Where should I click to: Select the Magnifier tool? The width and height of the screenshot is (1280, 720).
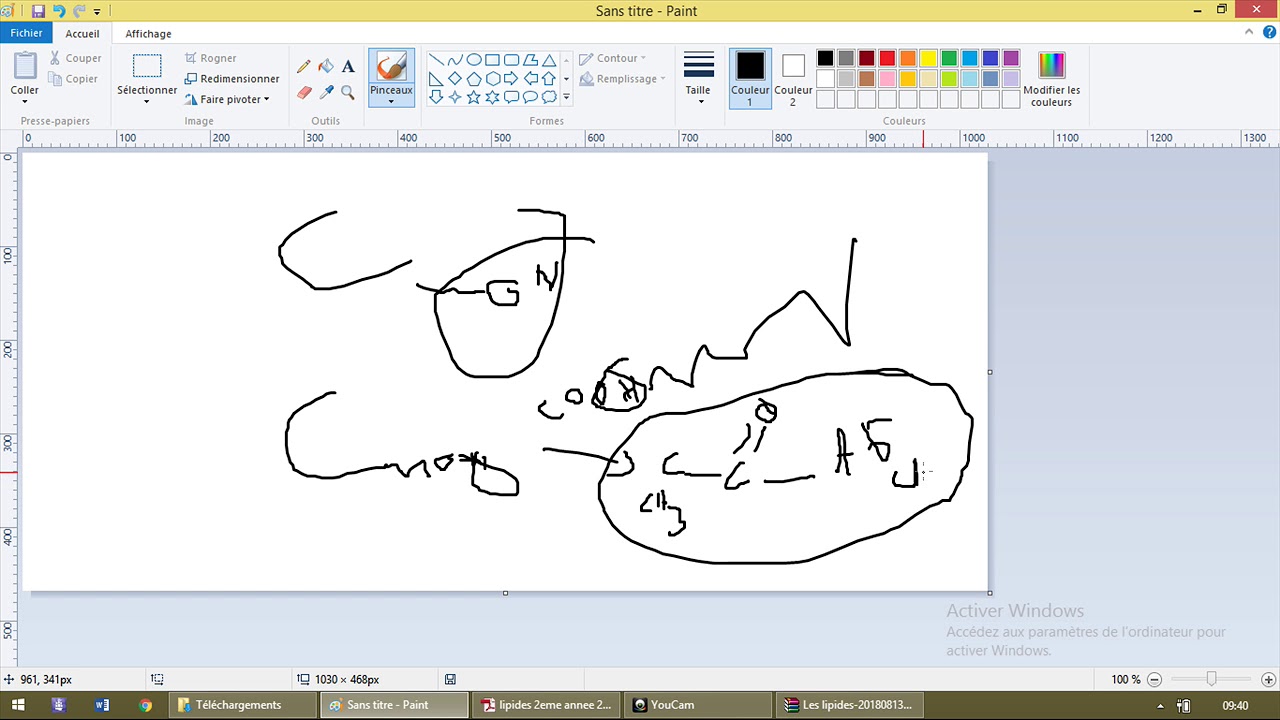[x=348, y=92]
